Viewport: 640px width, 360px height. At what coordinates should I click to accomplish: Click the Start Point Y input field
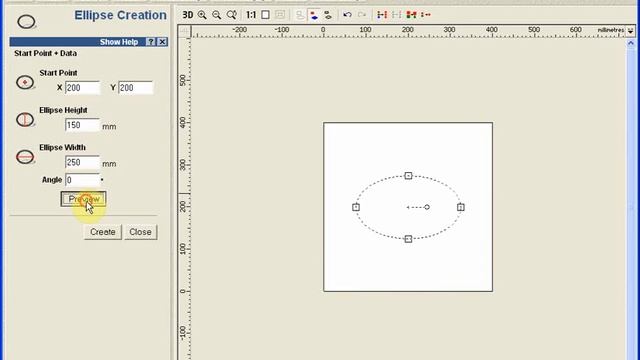[x=136, y=88]
